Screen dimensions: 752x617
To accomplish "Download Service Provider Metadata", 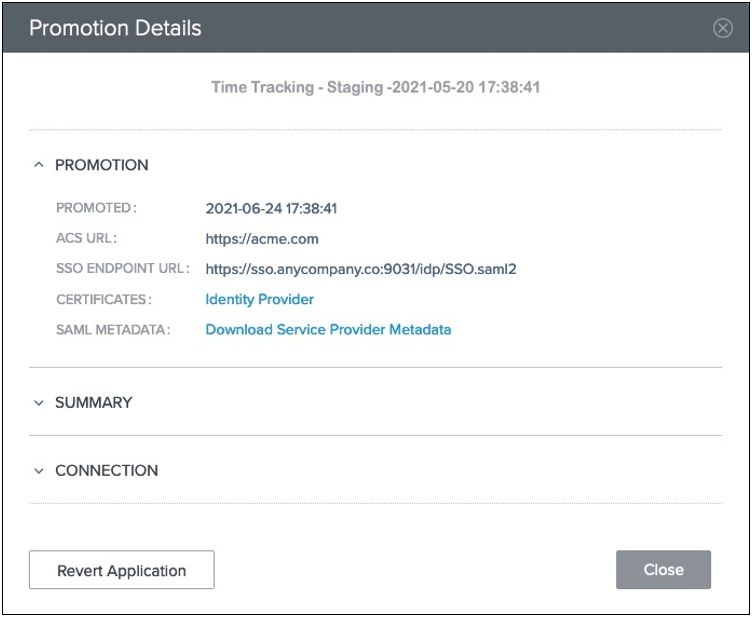I will [328, 329].
